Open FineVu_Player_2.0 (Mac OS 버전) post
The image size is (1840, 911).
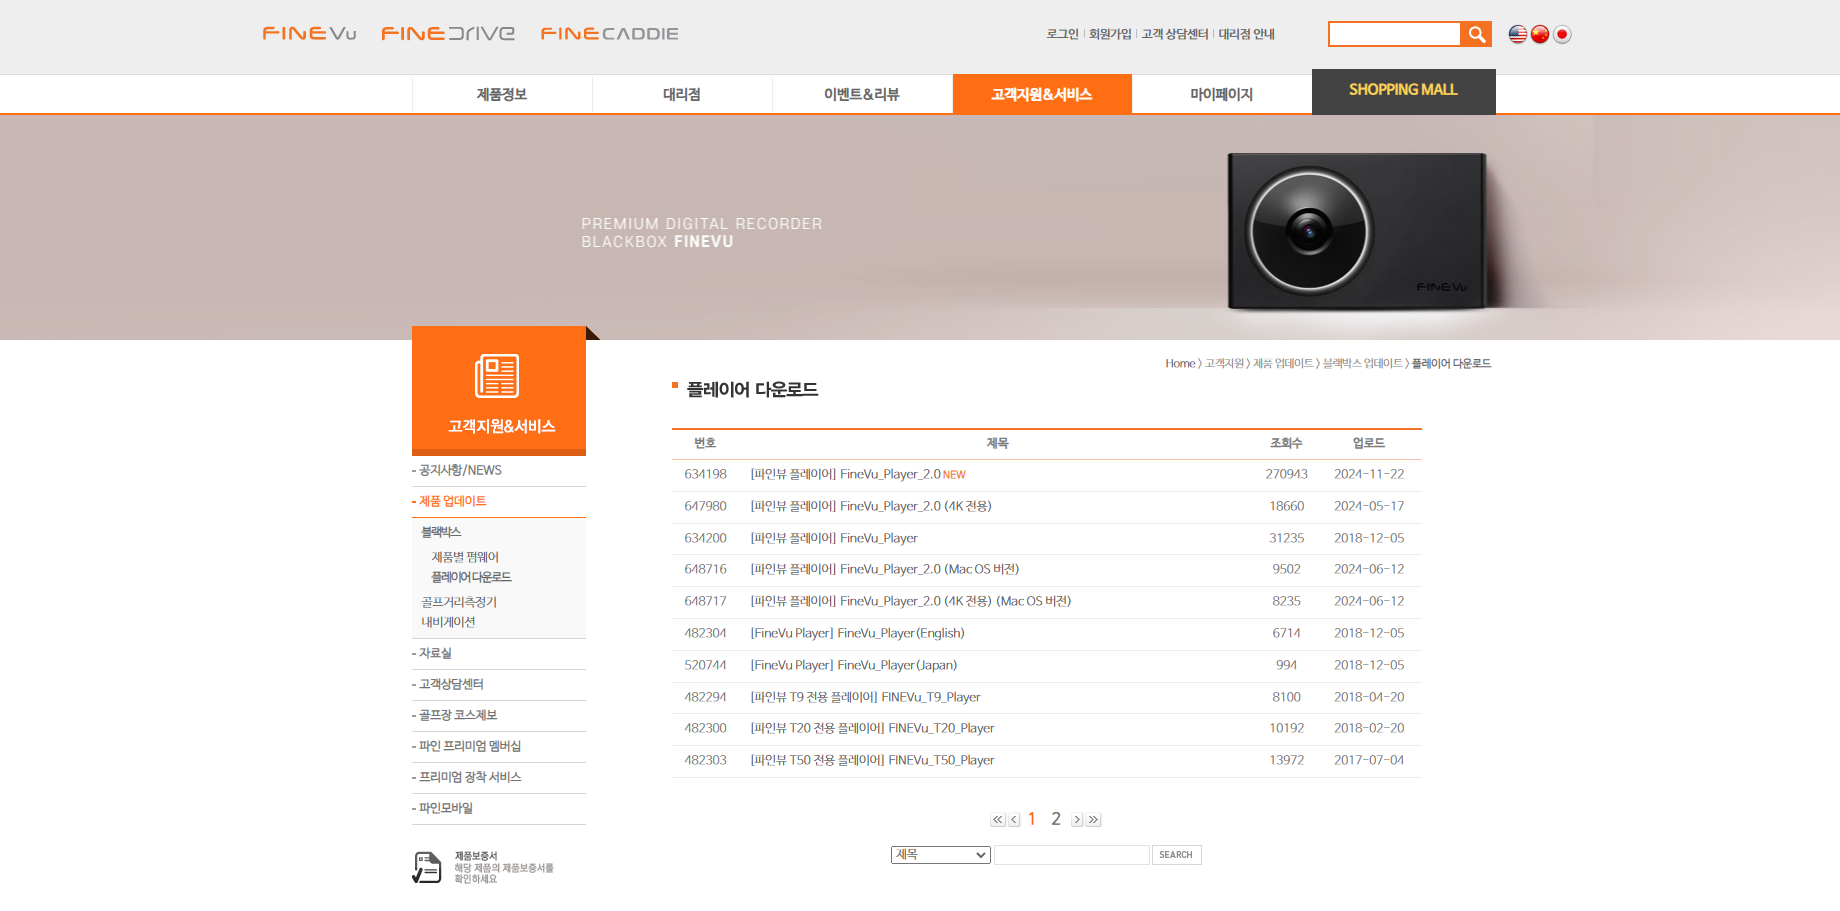[884, 570]
